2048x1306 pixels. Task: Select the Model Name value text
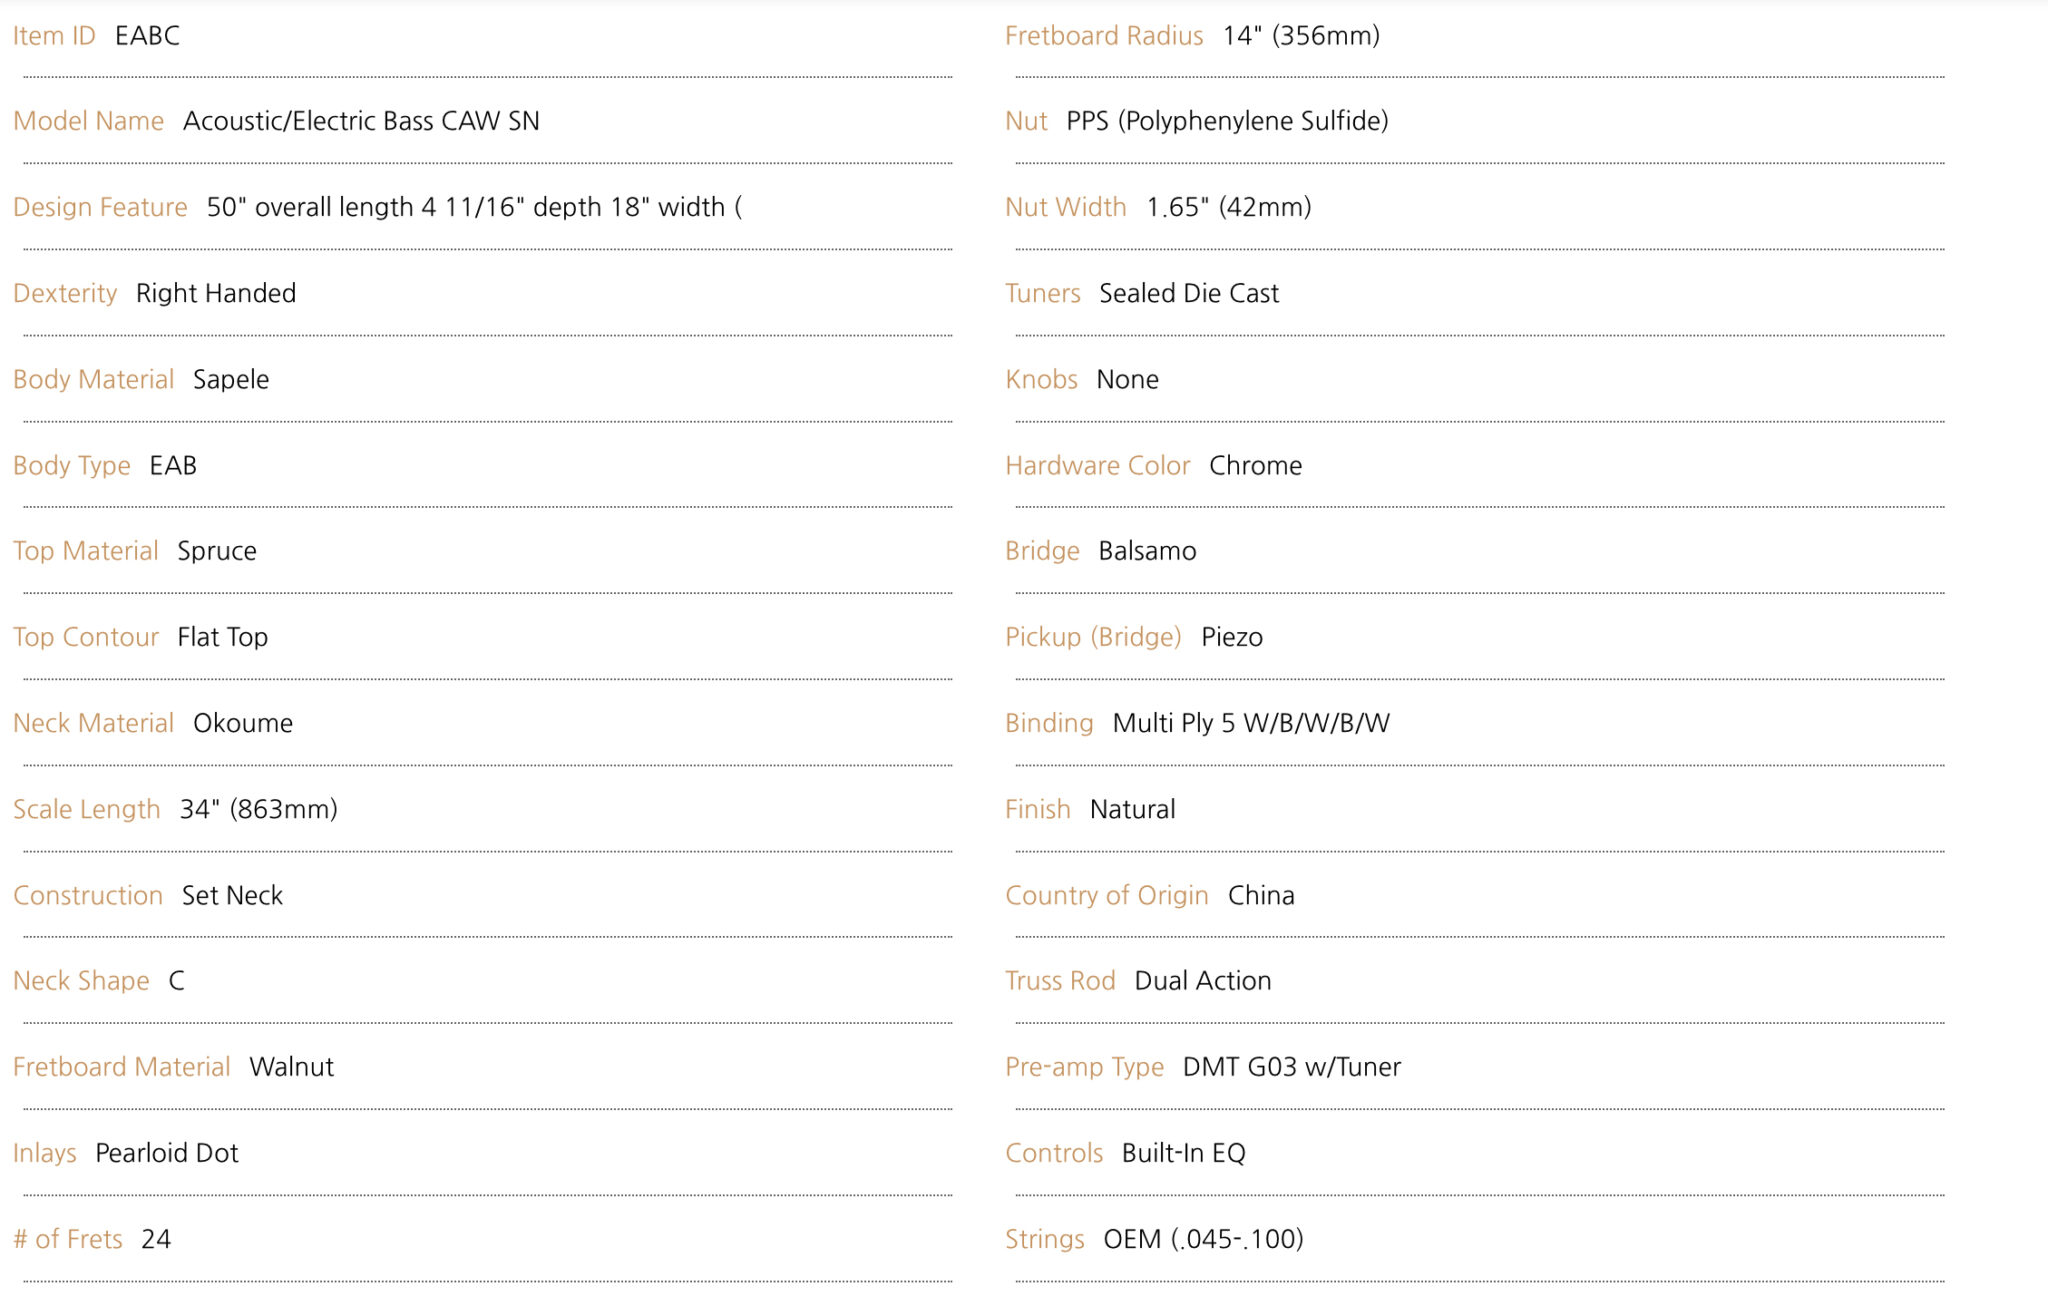click(x=361, y=121)
